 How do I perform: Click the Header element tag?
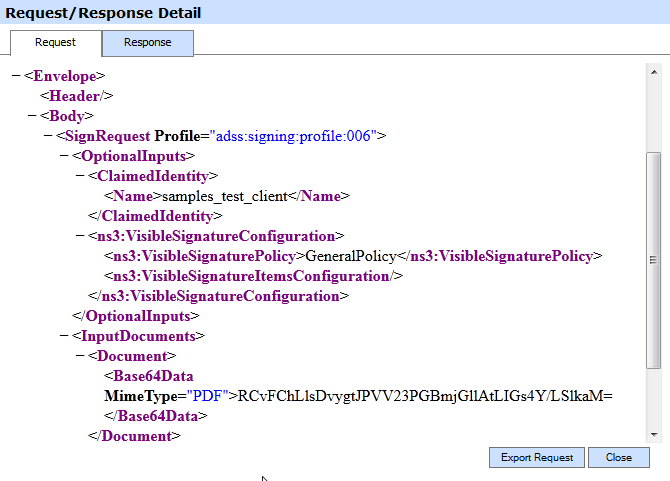[x=76, y=96]
